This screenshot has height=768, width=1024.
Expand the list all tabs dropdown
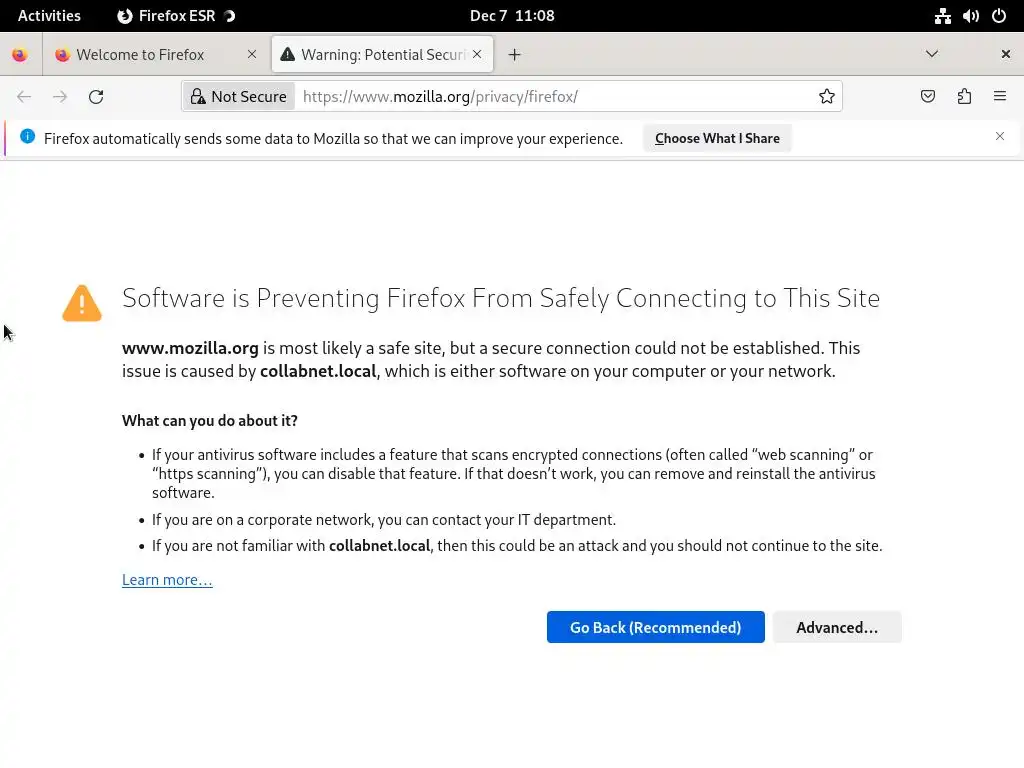[932, 54]
